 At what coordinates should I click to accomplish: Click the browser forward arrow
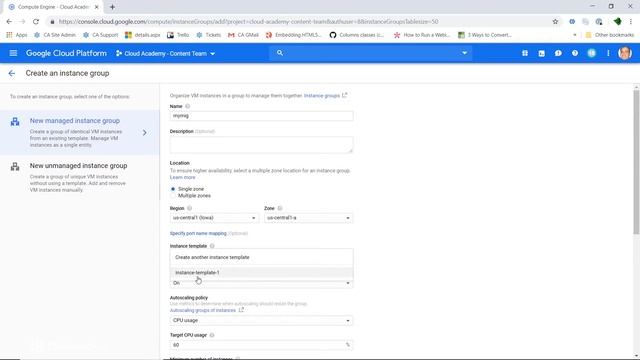[x=22, y=22]
